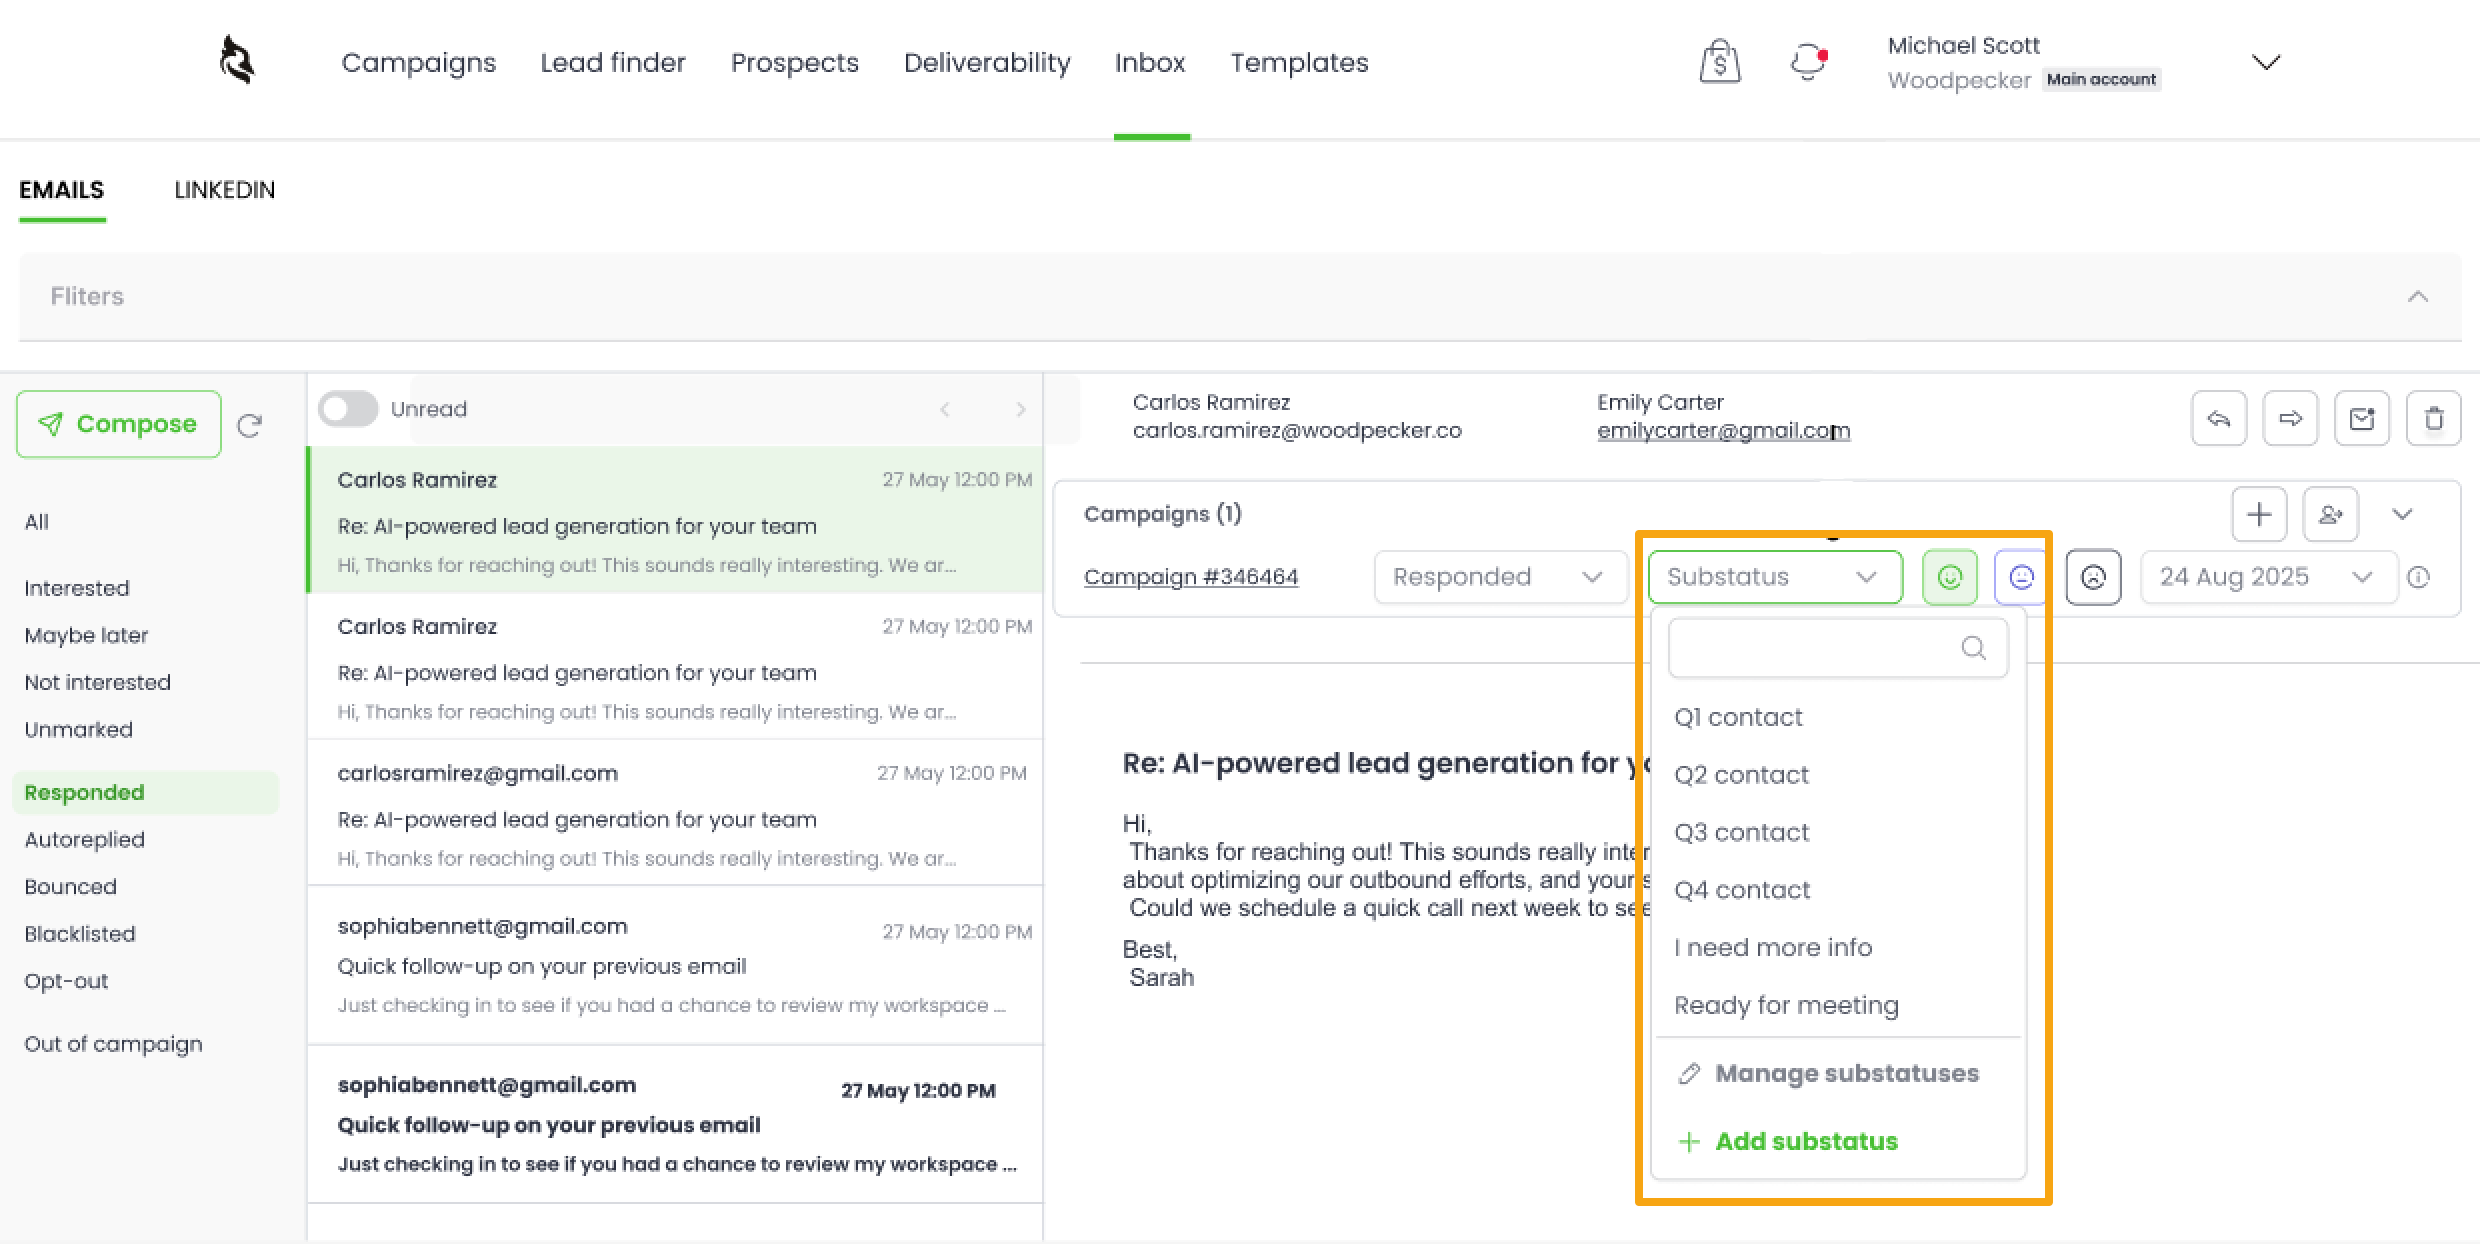The height and width of the screenshot is (1244, 2480).
Task: Switch to the LINKEDIN tab
Action: pos(224,190)
